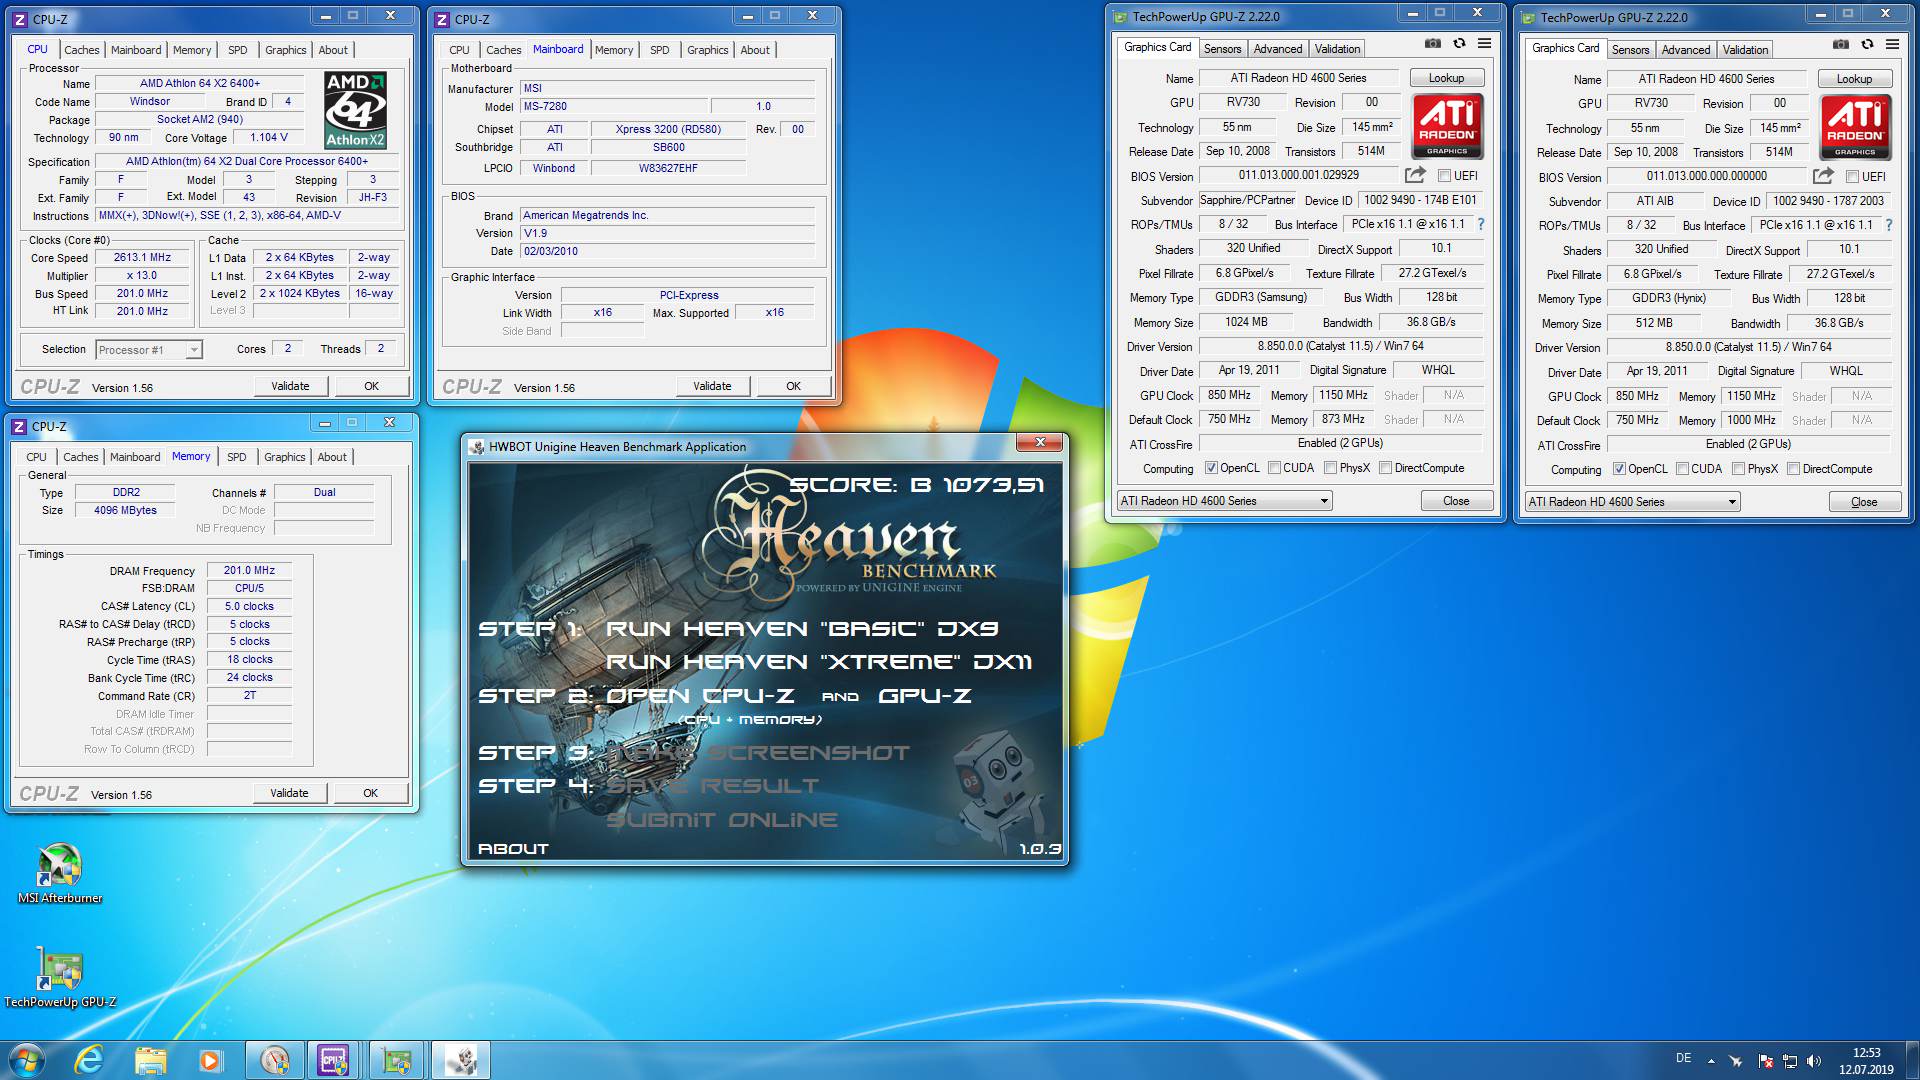
Task: Open the hamburger menu in right GPU-Z
Action: click(1893, 45)
